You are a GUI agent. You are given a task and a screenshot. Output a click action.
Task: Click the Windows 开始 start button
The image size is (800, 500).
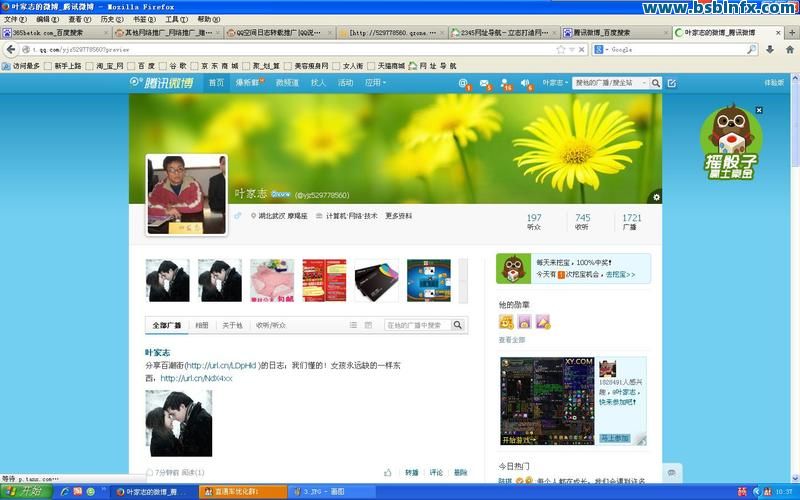[x=26, y=492]
